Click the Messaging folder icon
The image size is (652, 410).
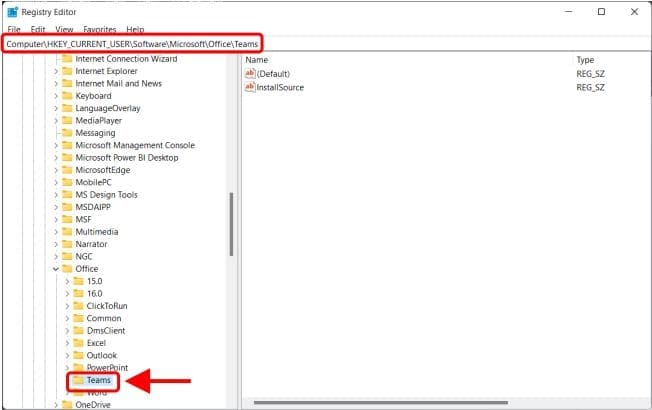(67, 133)
